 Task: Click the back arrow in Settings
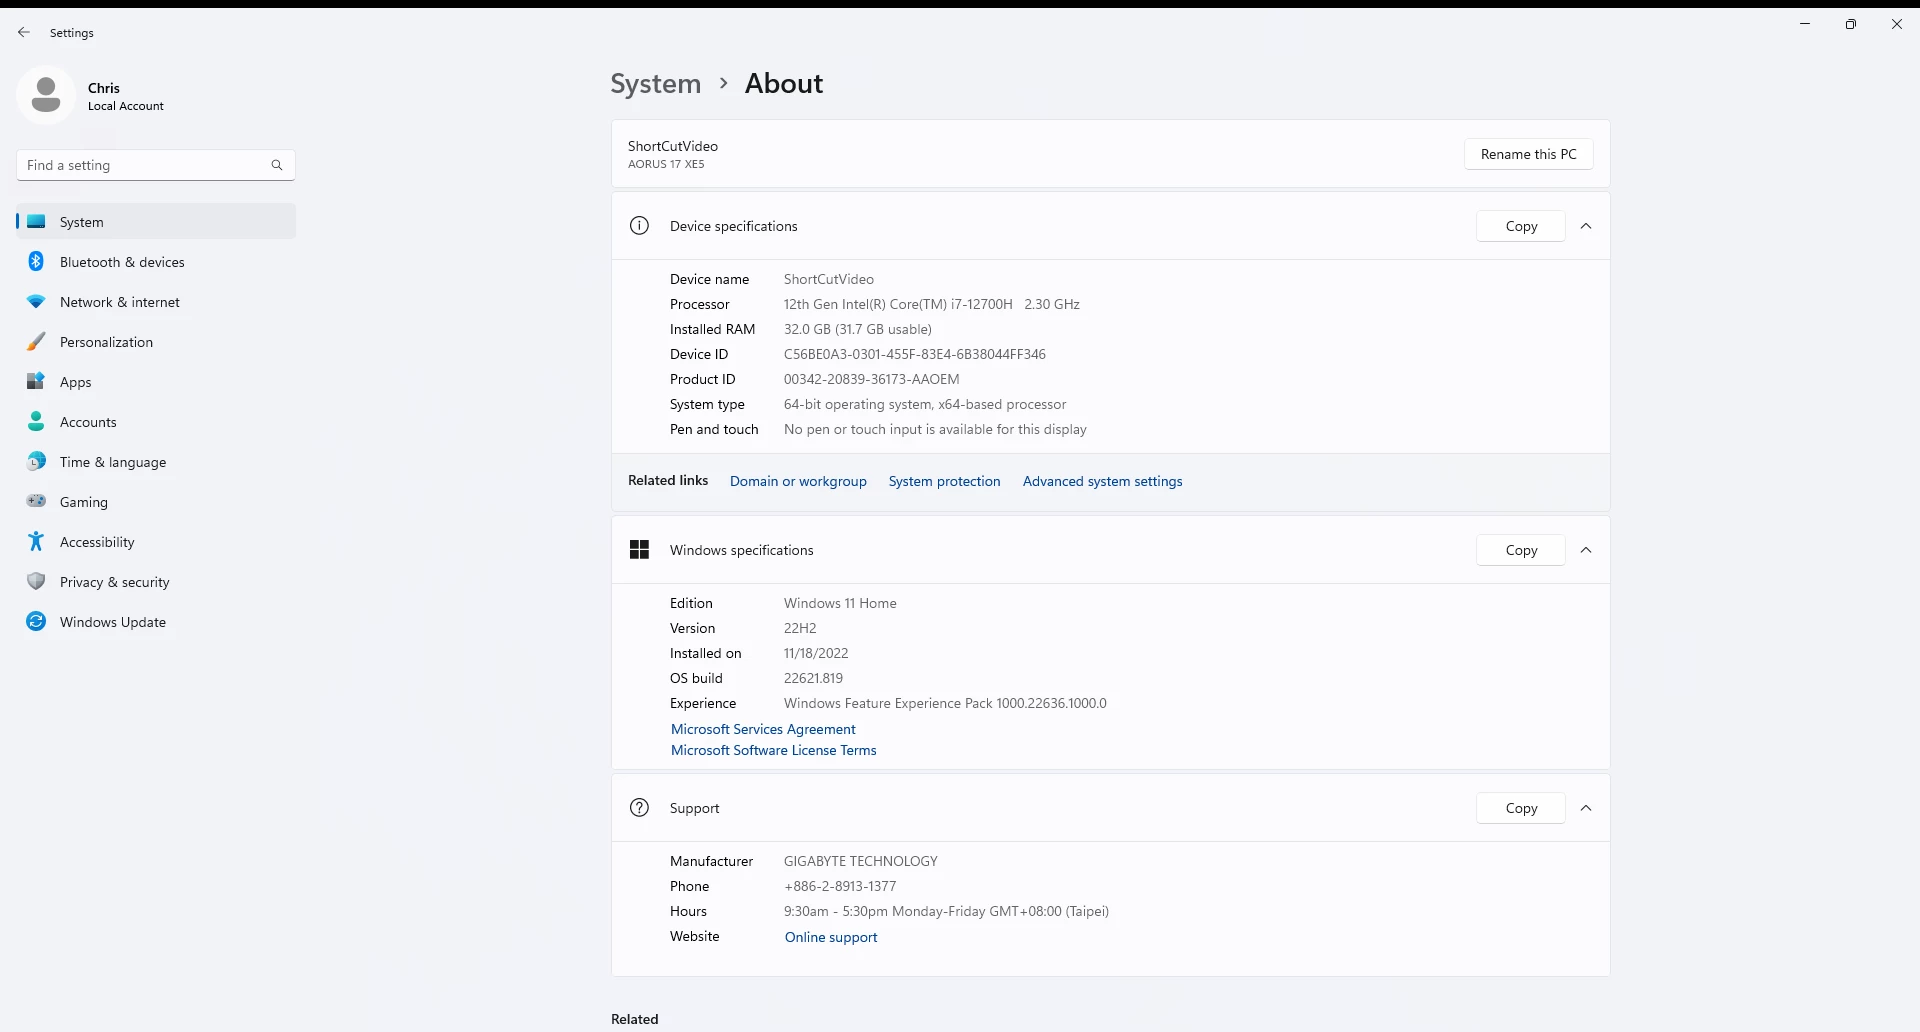click(x=24, y=32)
